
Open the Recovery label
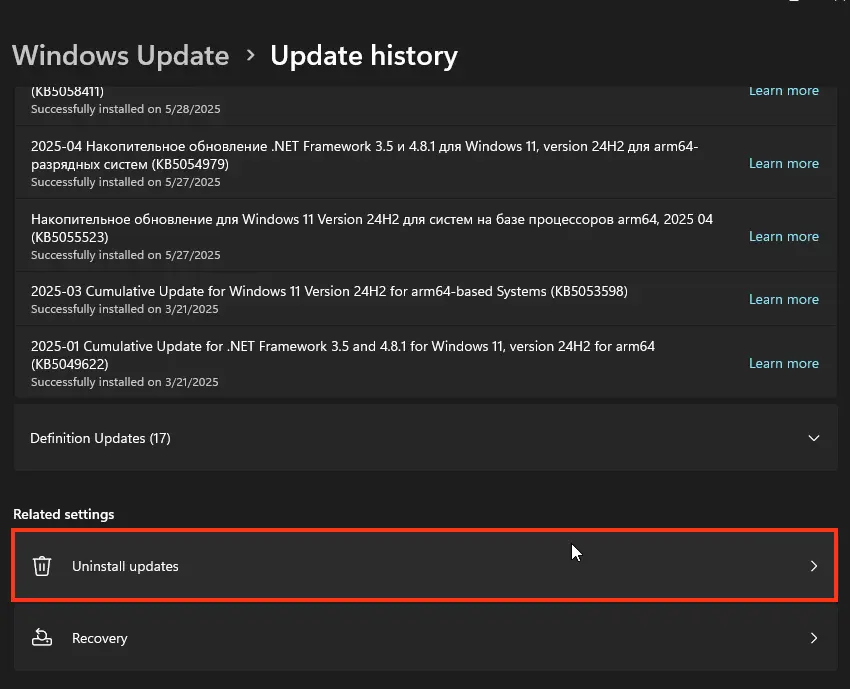click(x=100, y=638)
